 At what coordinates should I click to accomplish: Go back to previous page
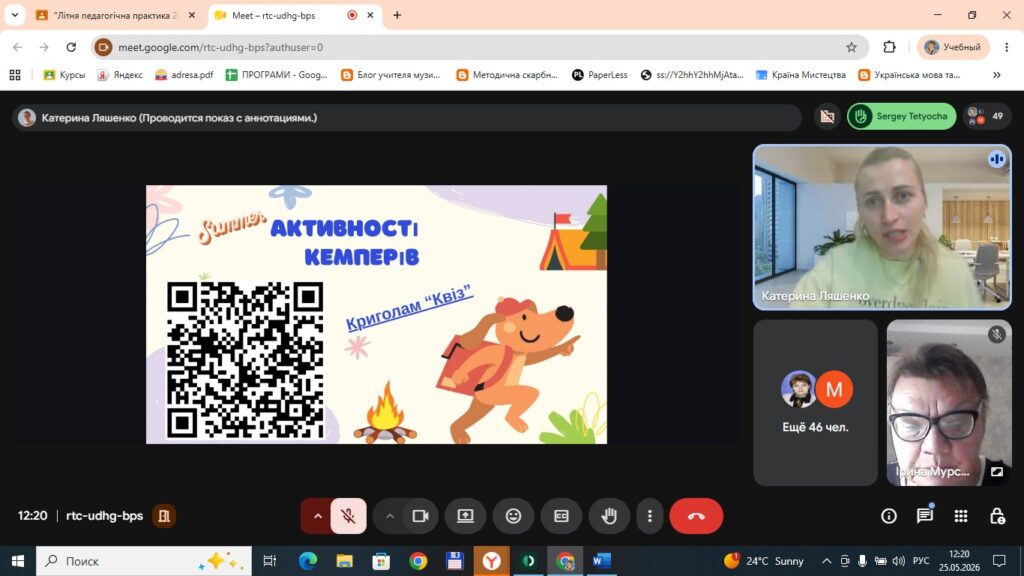pyautogui.click(x=18, y=47)
